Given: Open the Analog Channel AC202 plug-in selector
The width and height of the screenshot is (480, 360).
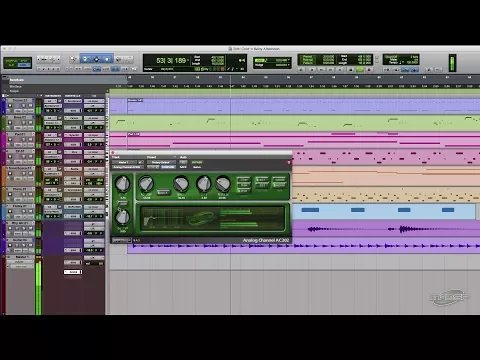Looking at the screenshot, I should [x=128, y=167].
